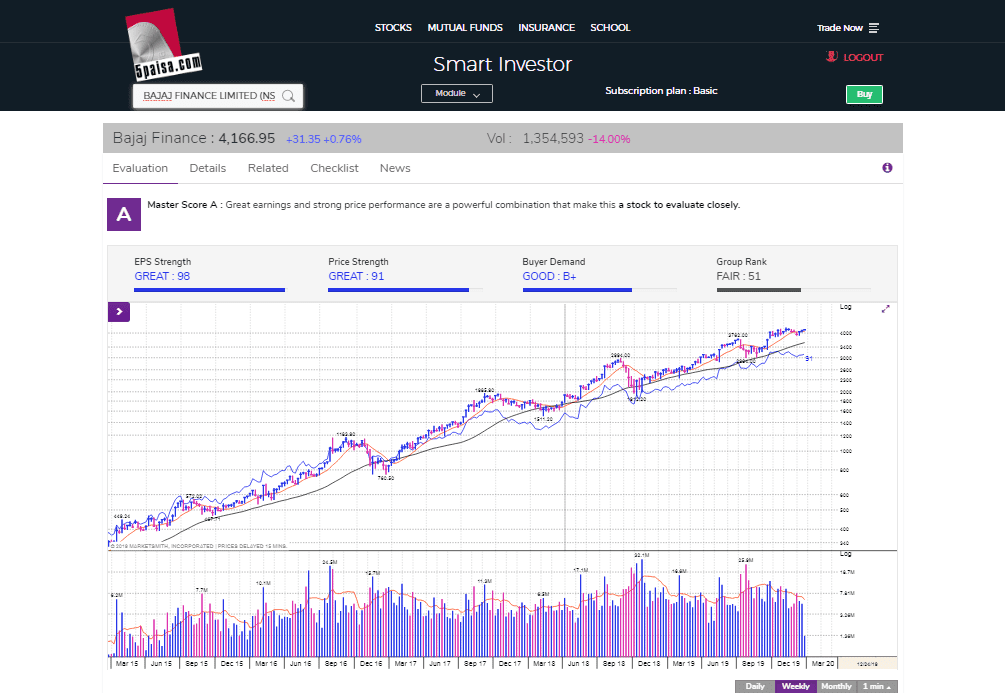Viewport: 1005px width, 693px height.
Task: Click the 5paisa.com logo
Action: coord(164,45)
